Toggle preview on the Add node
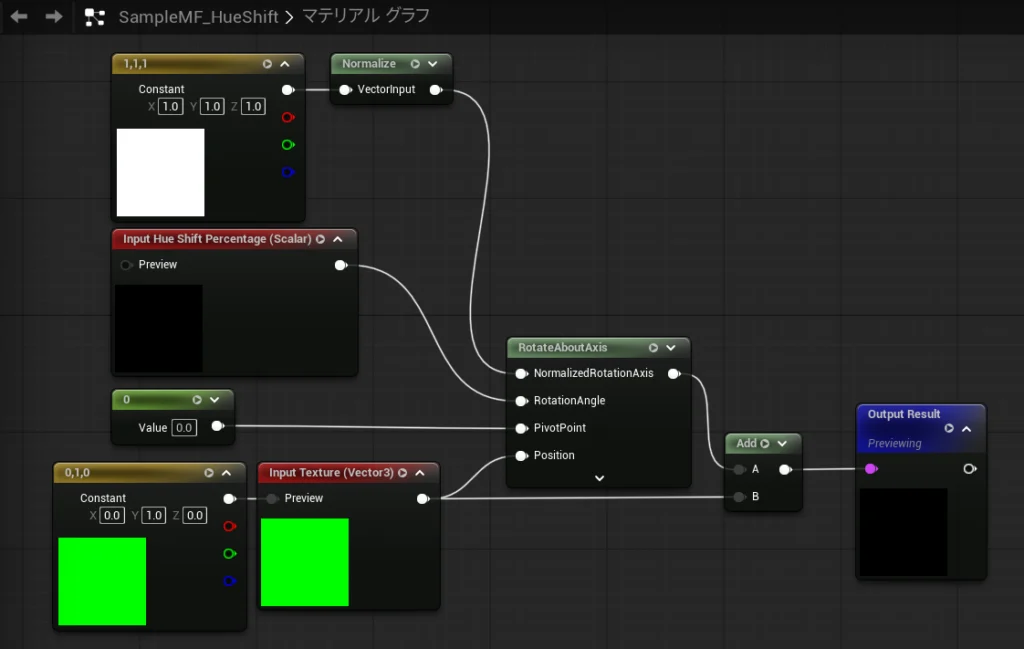This screenshot has width=1024, height=649. point(765,444)
